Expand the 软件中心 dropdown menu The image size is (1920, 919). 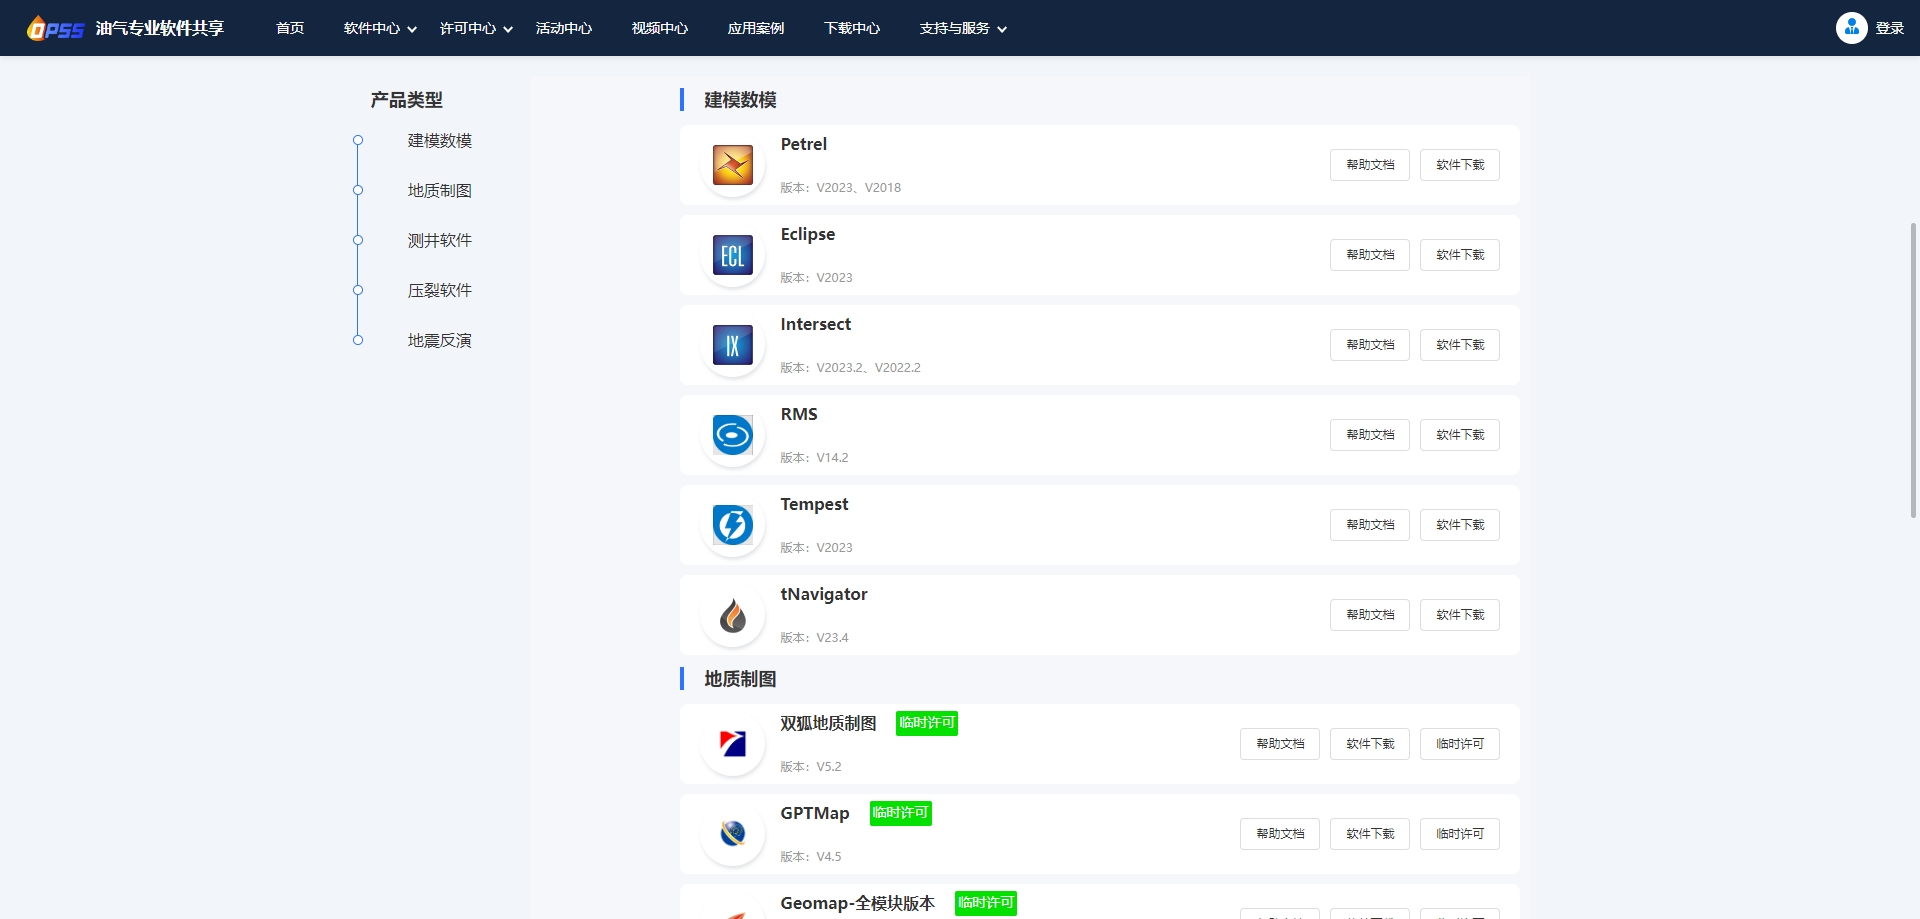380,28
